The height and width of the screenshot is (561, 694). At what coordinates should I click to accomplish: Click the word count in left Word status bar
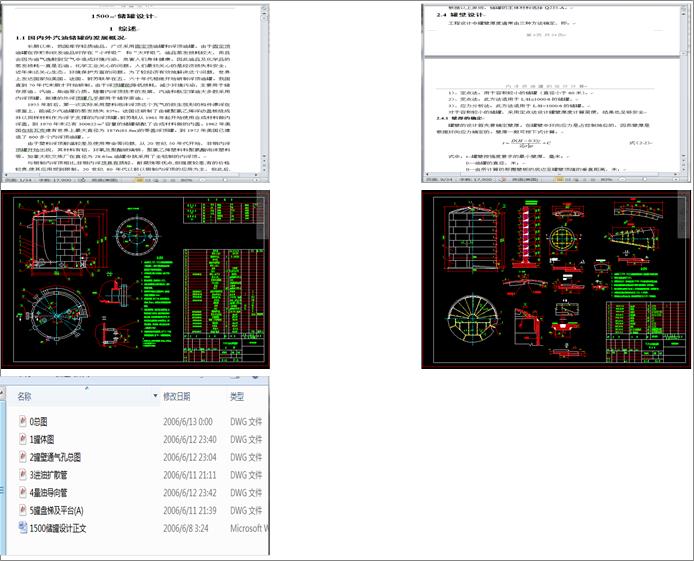point(54,180)
